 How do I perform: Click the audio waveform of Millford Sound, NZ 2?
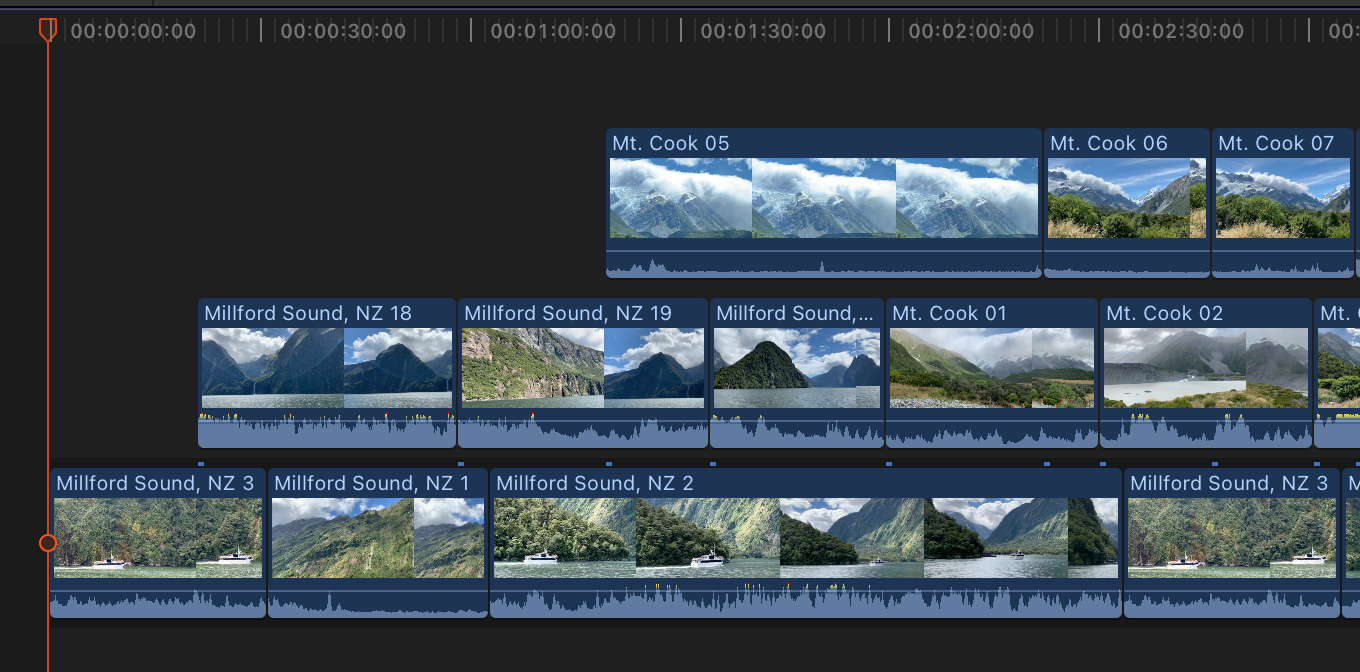(805, 602)
